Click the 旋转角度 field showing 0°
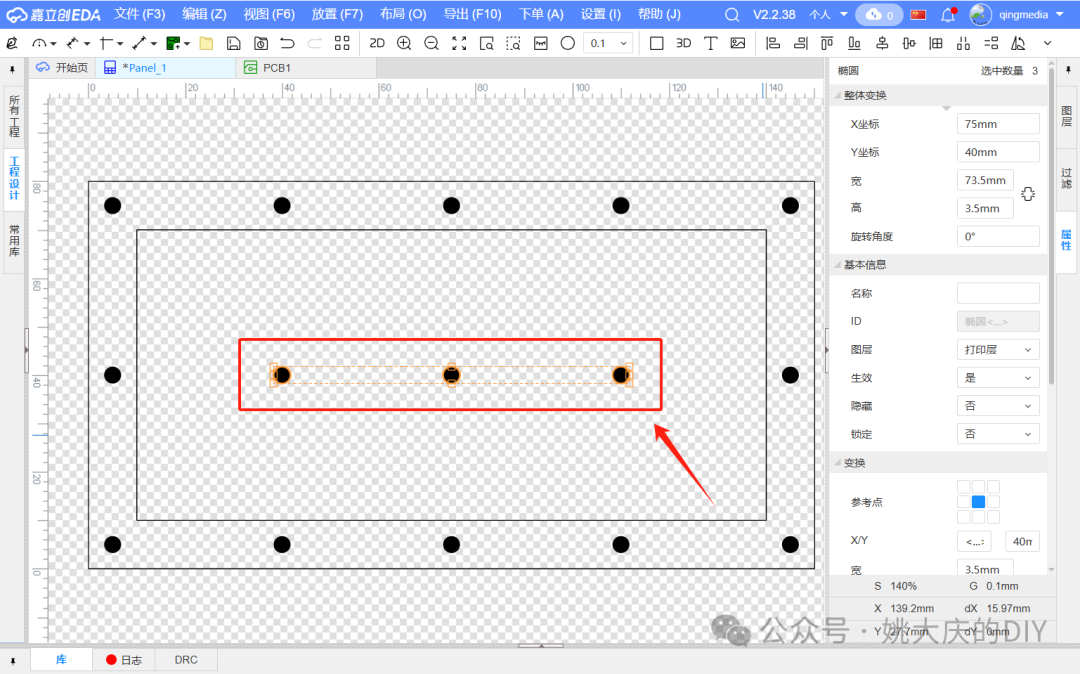 998,236
